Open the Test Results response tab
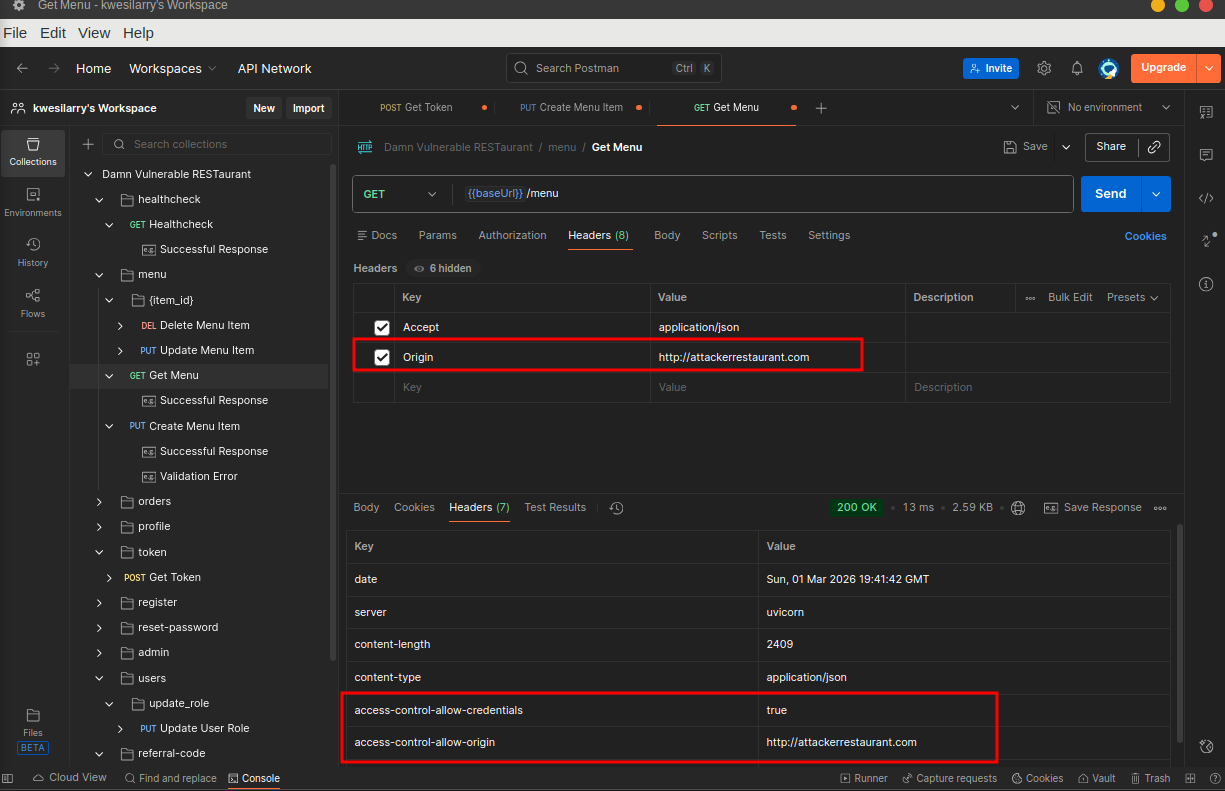Viewport: 1225px width, 791px height. coord(555,507)
